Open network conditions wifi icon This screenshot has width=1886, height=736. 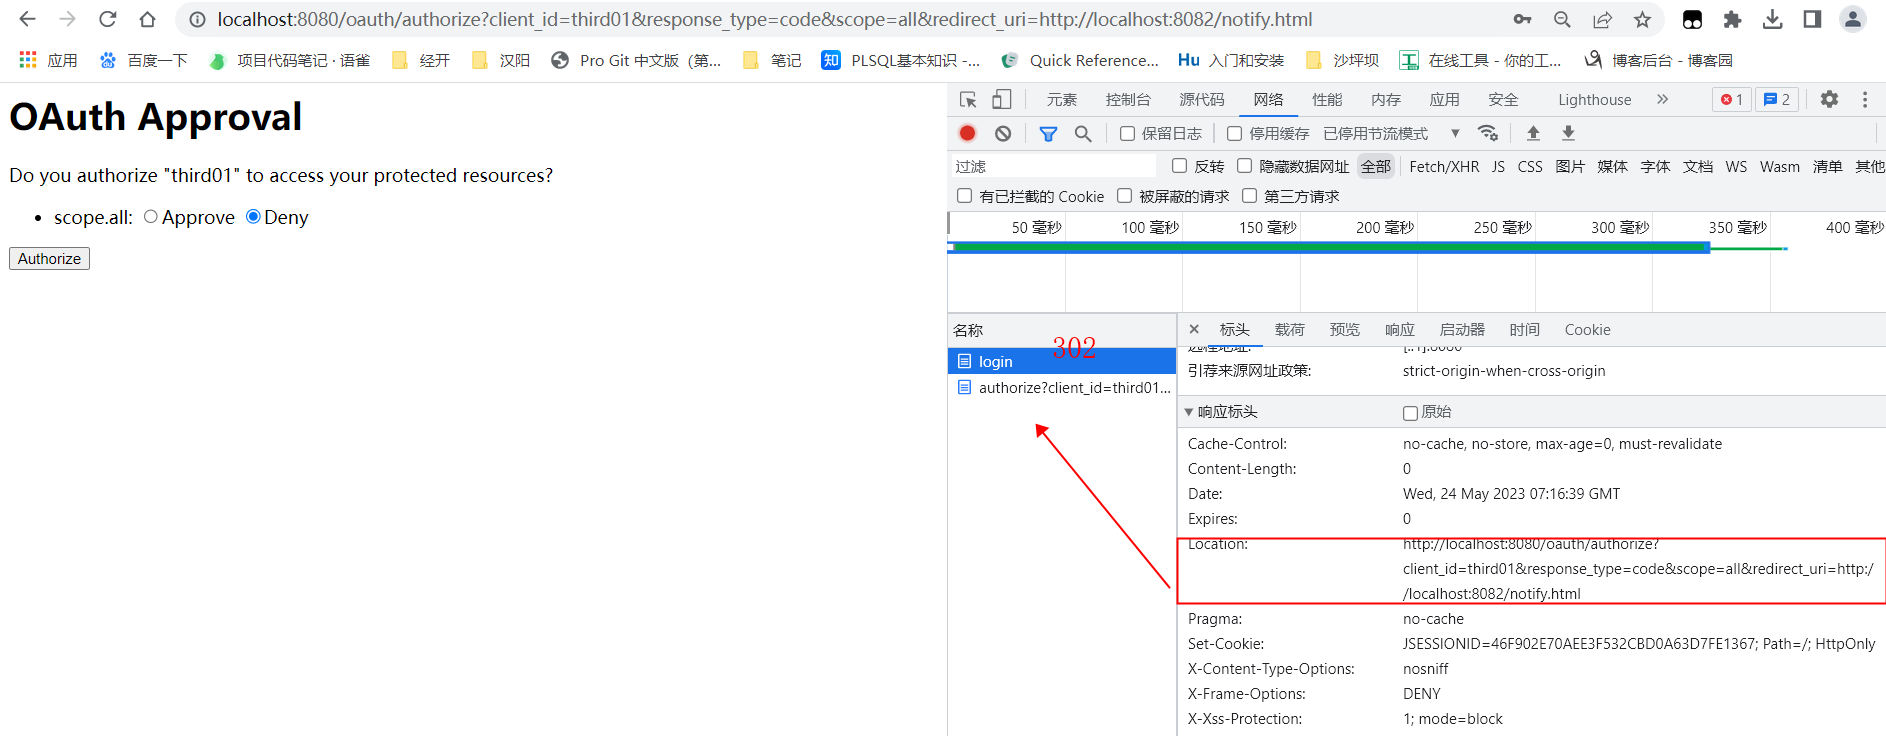1488,133
